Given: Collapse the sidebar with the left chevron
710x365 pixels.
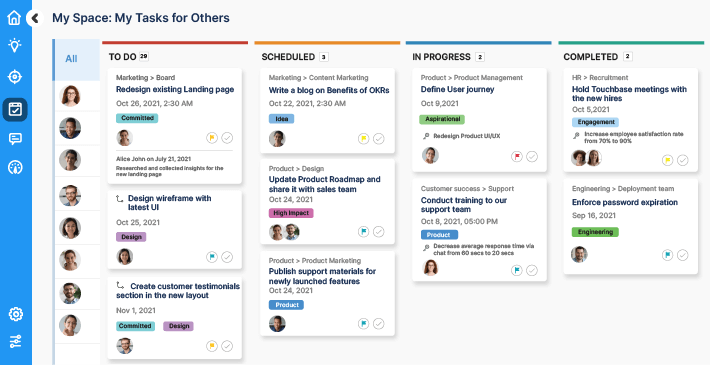Looking at the screenshot, I should coord(34,18).
